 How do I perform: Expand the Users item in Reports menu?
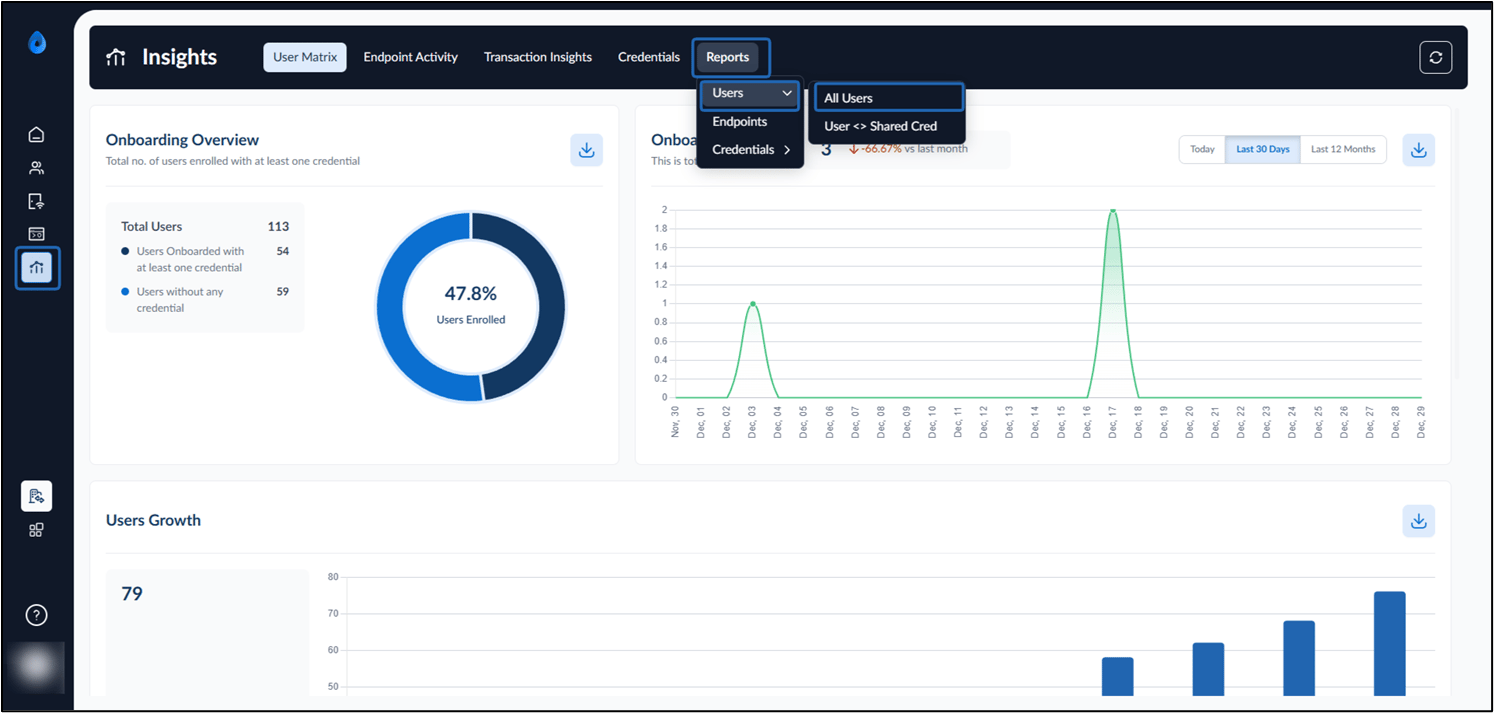751,93
